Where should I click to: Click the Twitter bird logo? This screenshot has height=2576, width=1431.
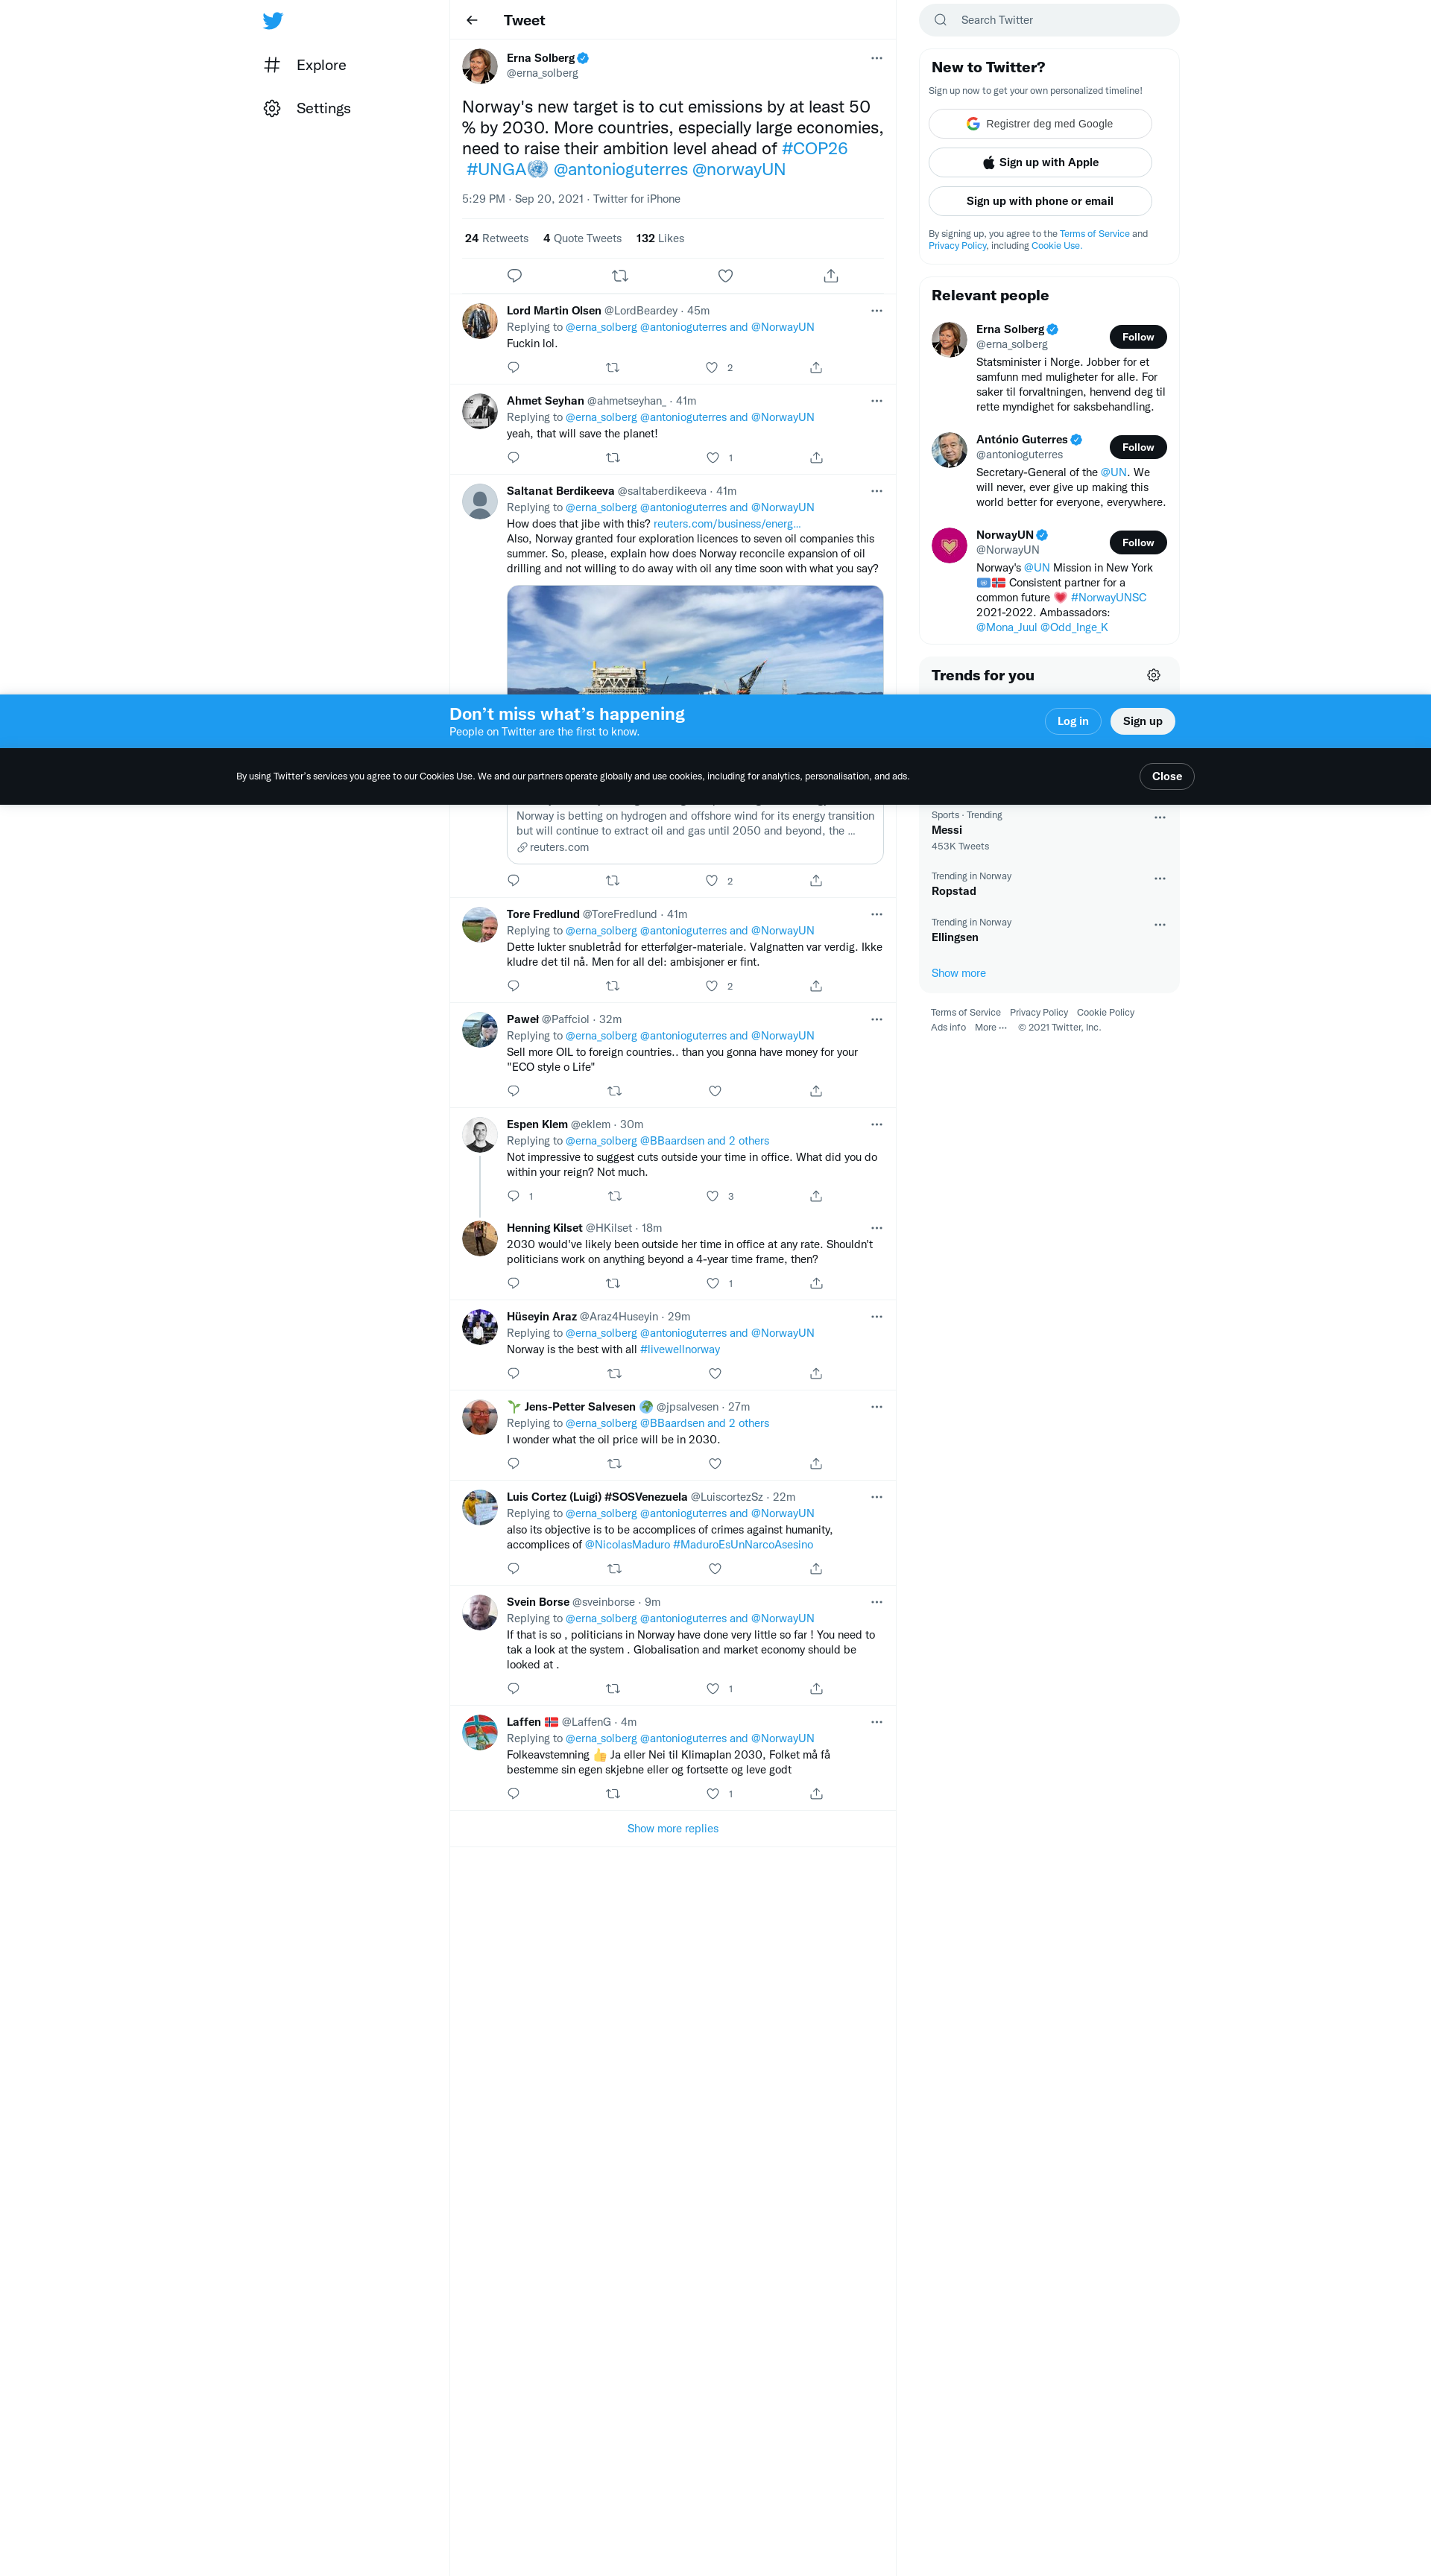(x=272, y=20)
